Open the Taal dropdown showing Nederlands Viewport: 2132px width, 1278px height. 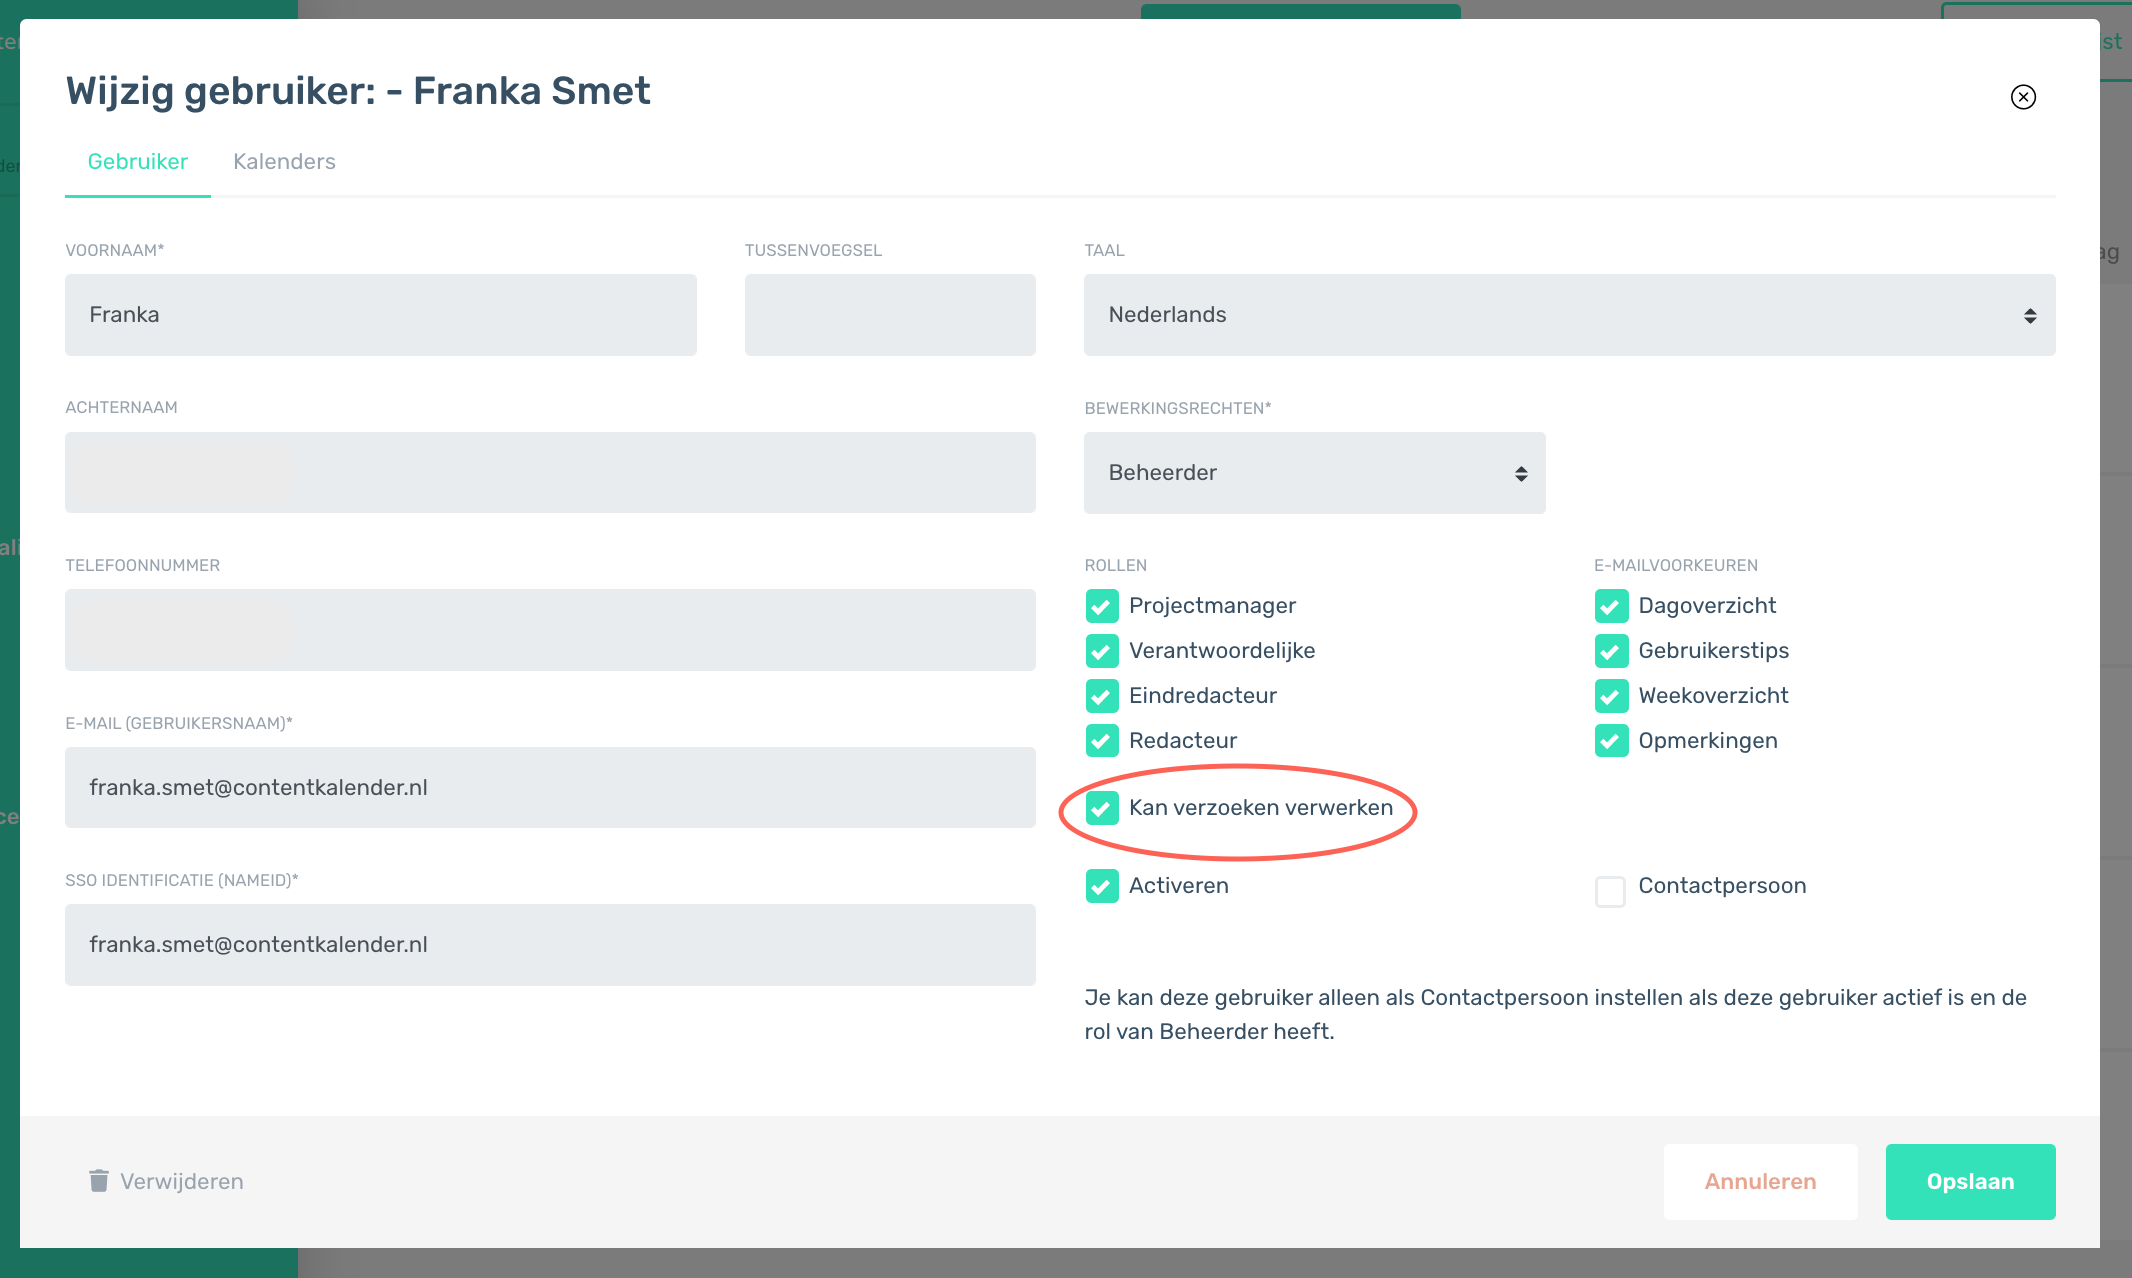click(1569, 315)
